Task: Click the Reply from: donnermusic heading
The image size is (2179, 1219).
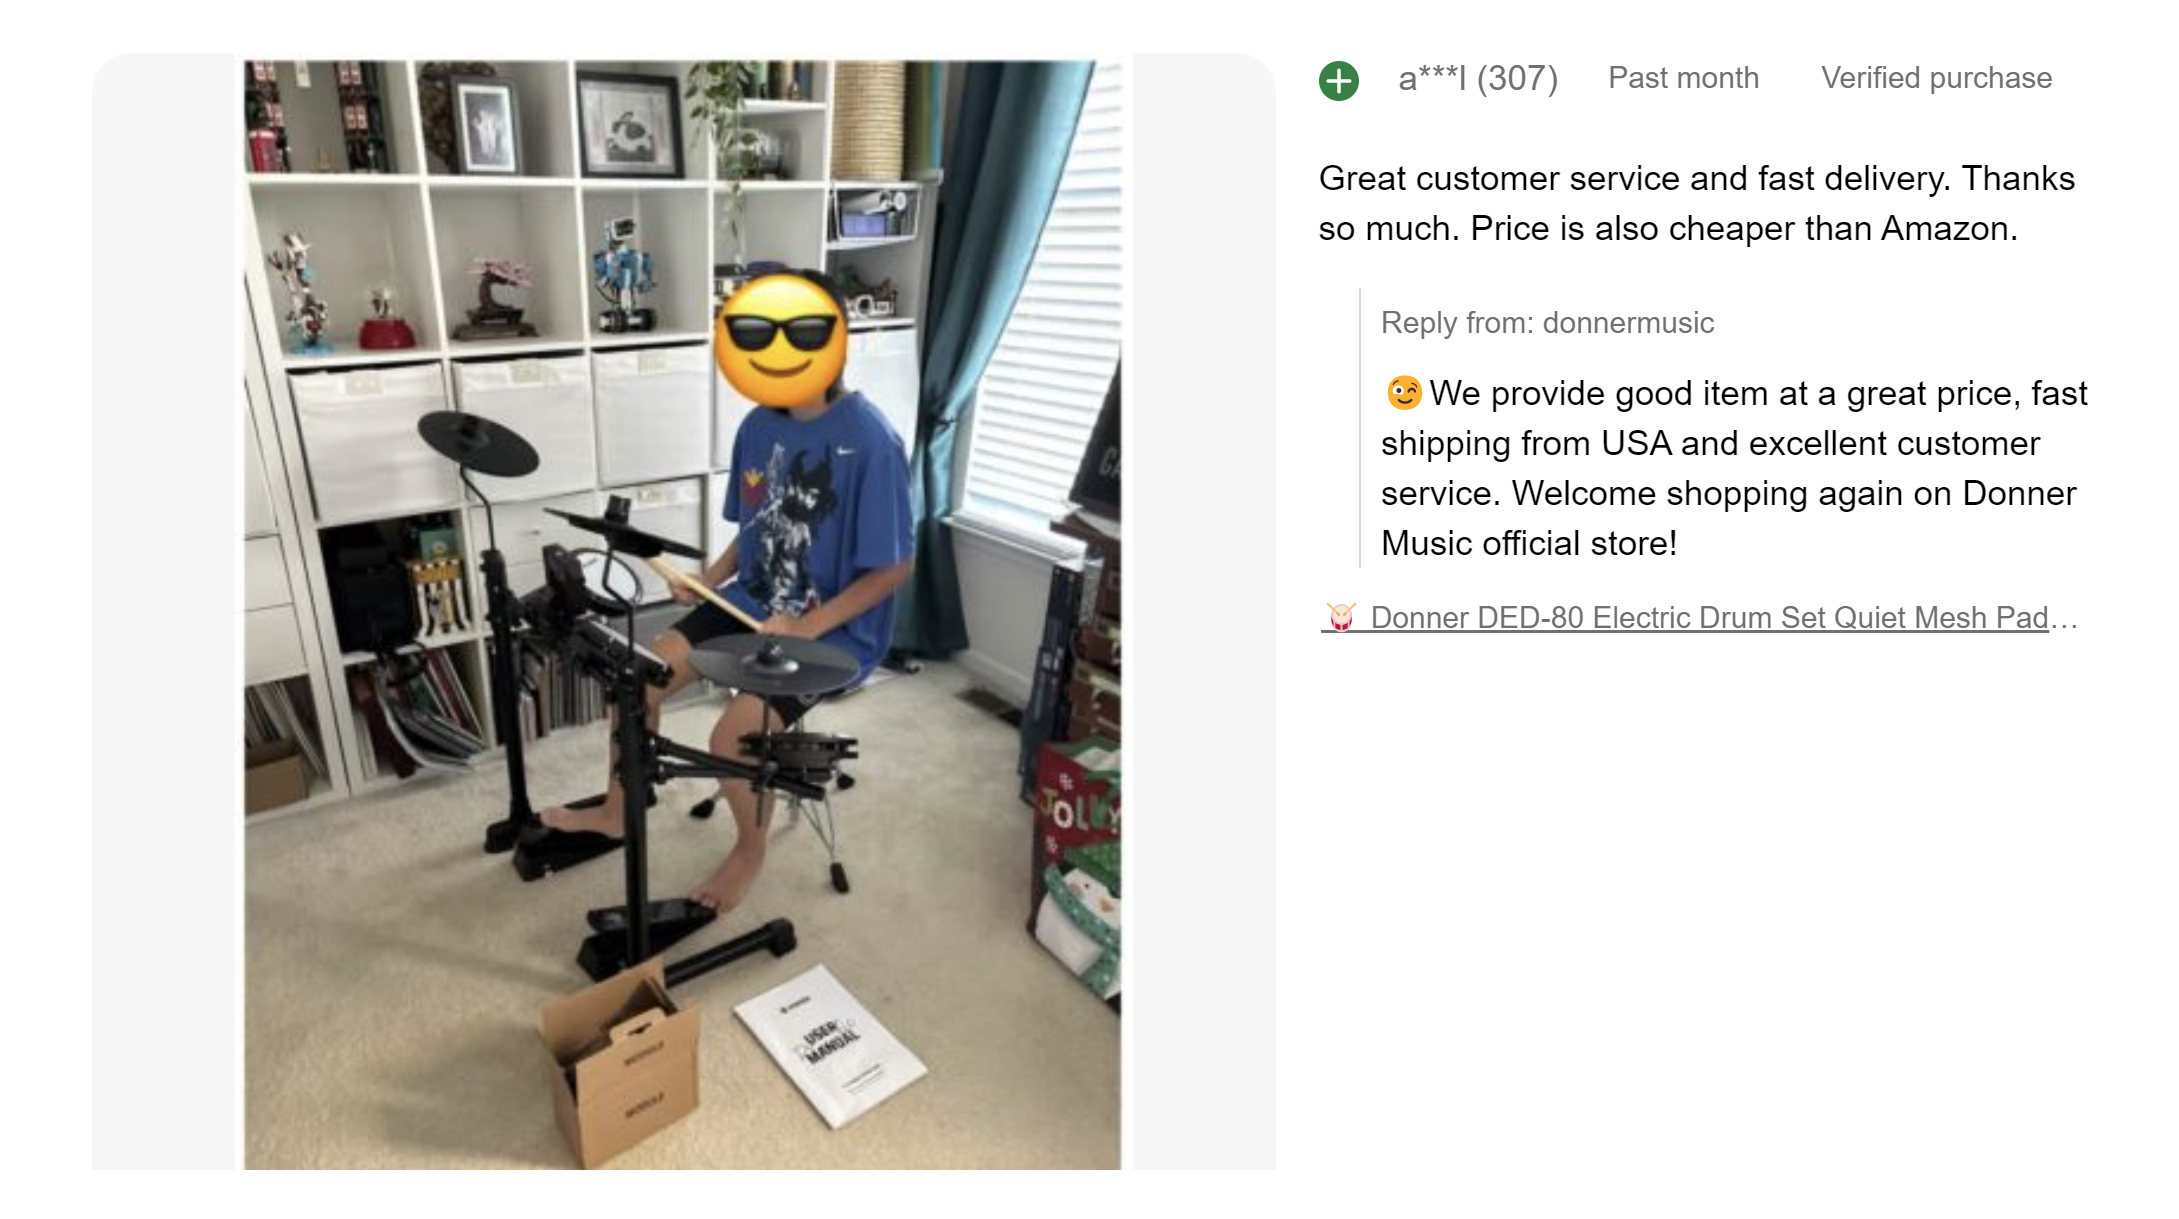Action: (x=1547, y=323)
